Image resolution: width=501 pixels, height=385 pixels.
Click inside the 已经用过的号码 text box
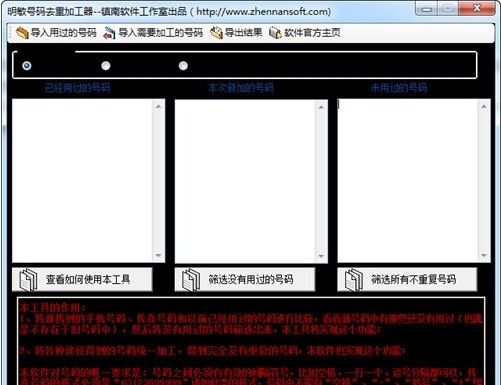(82, 181)
